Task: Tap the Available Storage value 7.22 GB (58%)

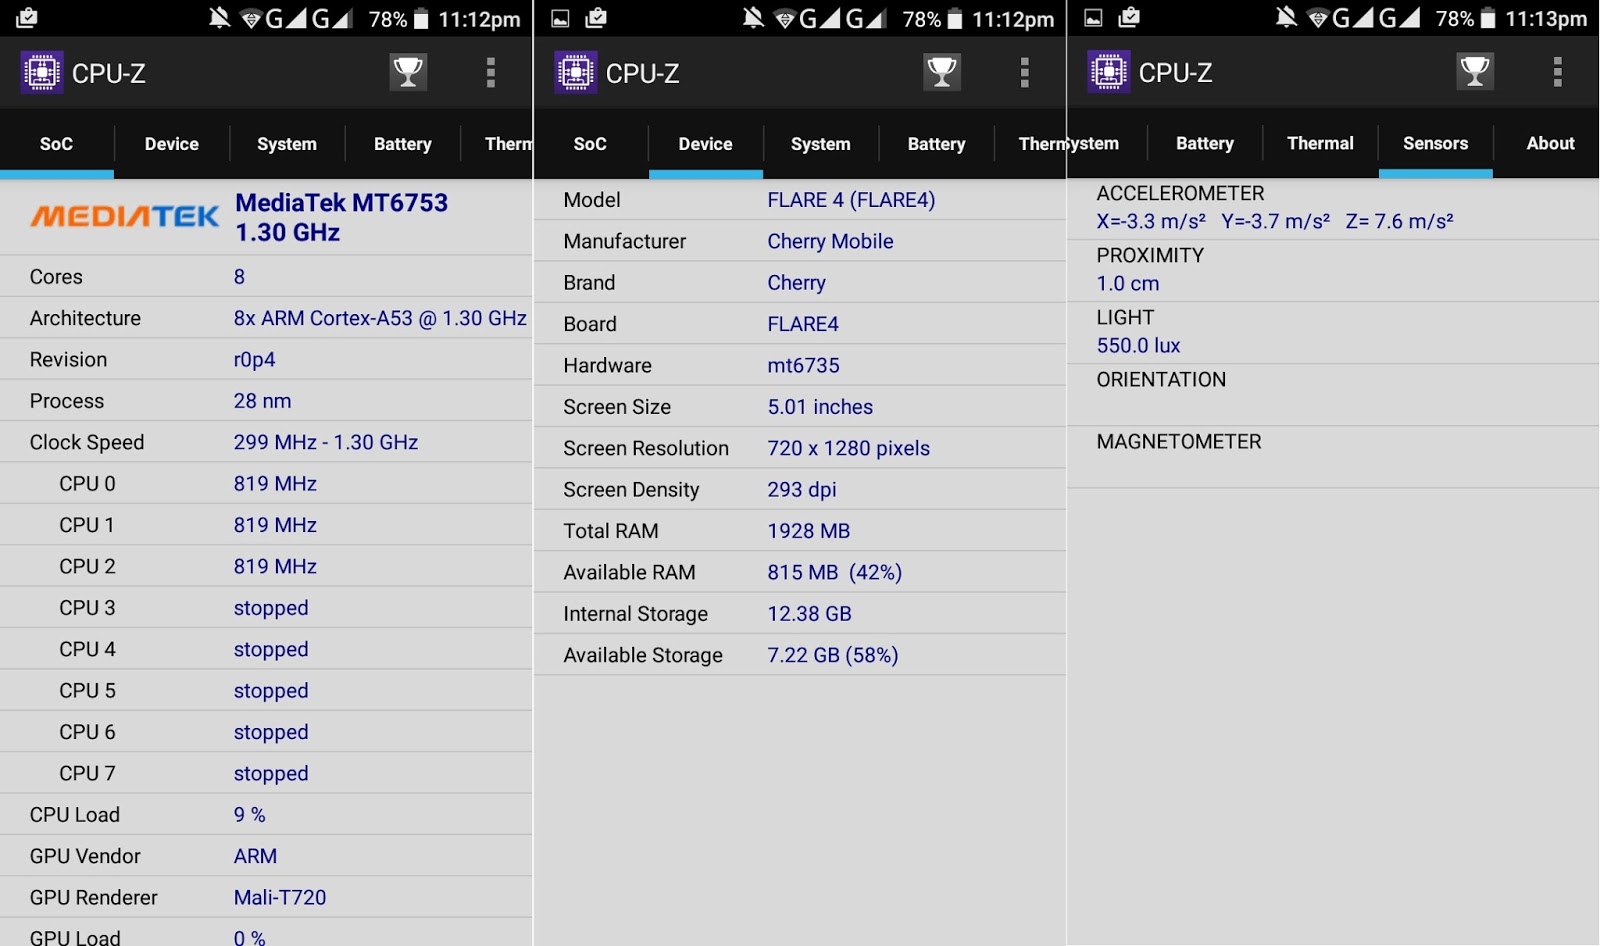Action: pyautogui.click(x=833, y=656)
